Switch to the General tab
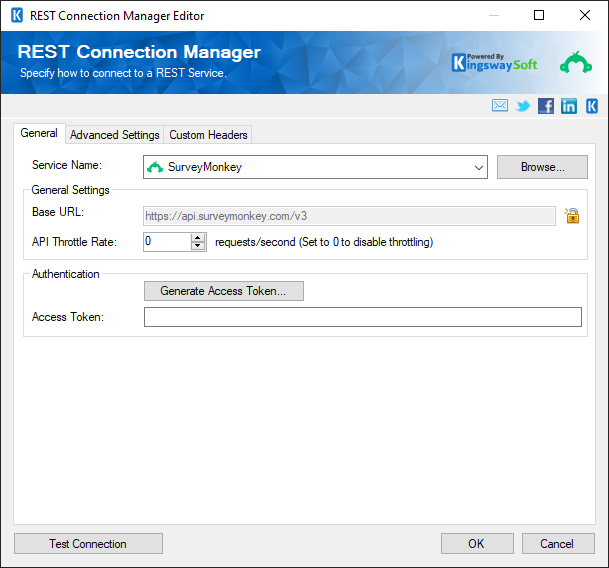This screenshot has width=609, height=568. point(39,133)
